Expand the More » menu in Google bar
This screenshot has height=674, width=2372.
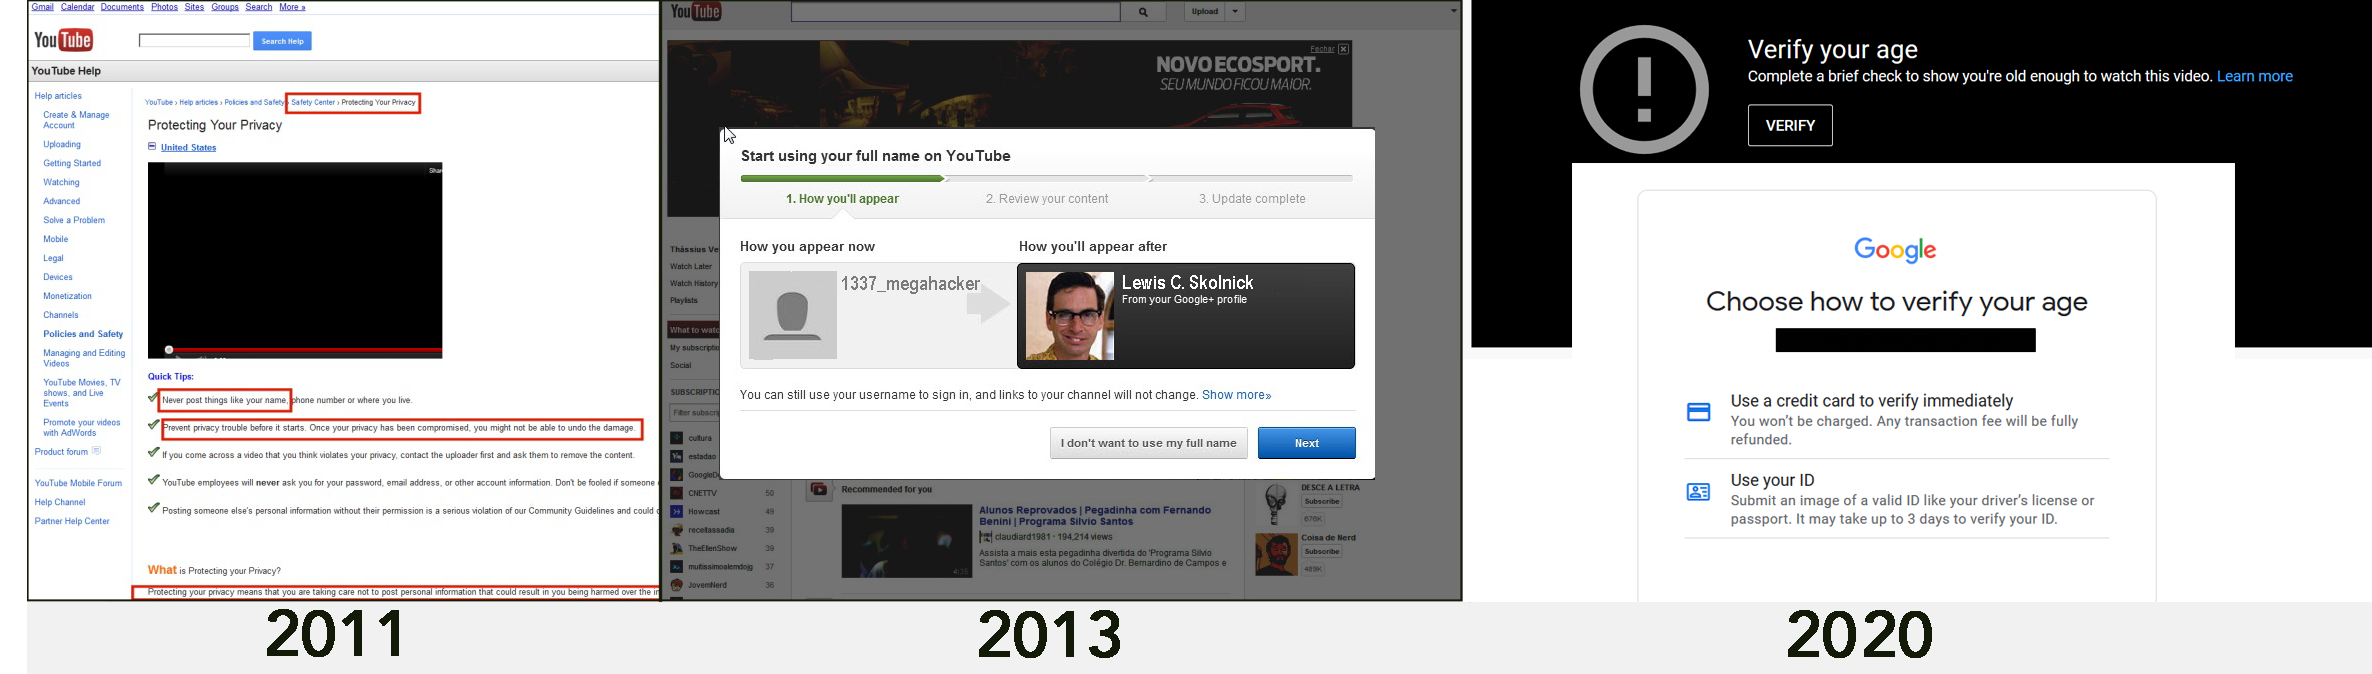tap(292, 7)
